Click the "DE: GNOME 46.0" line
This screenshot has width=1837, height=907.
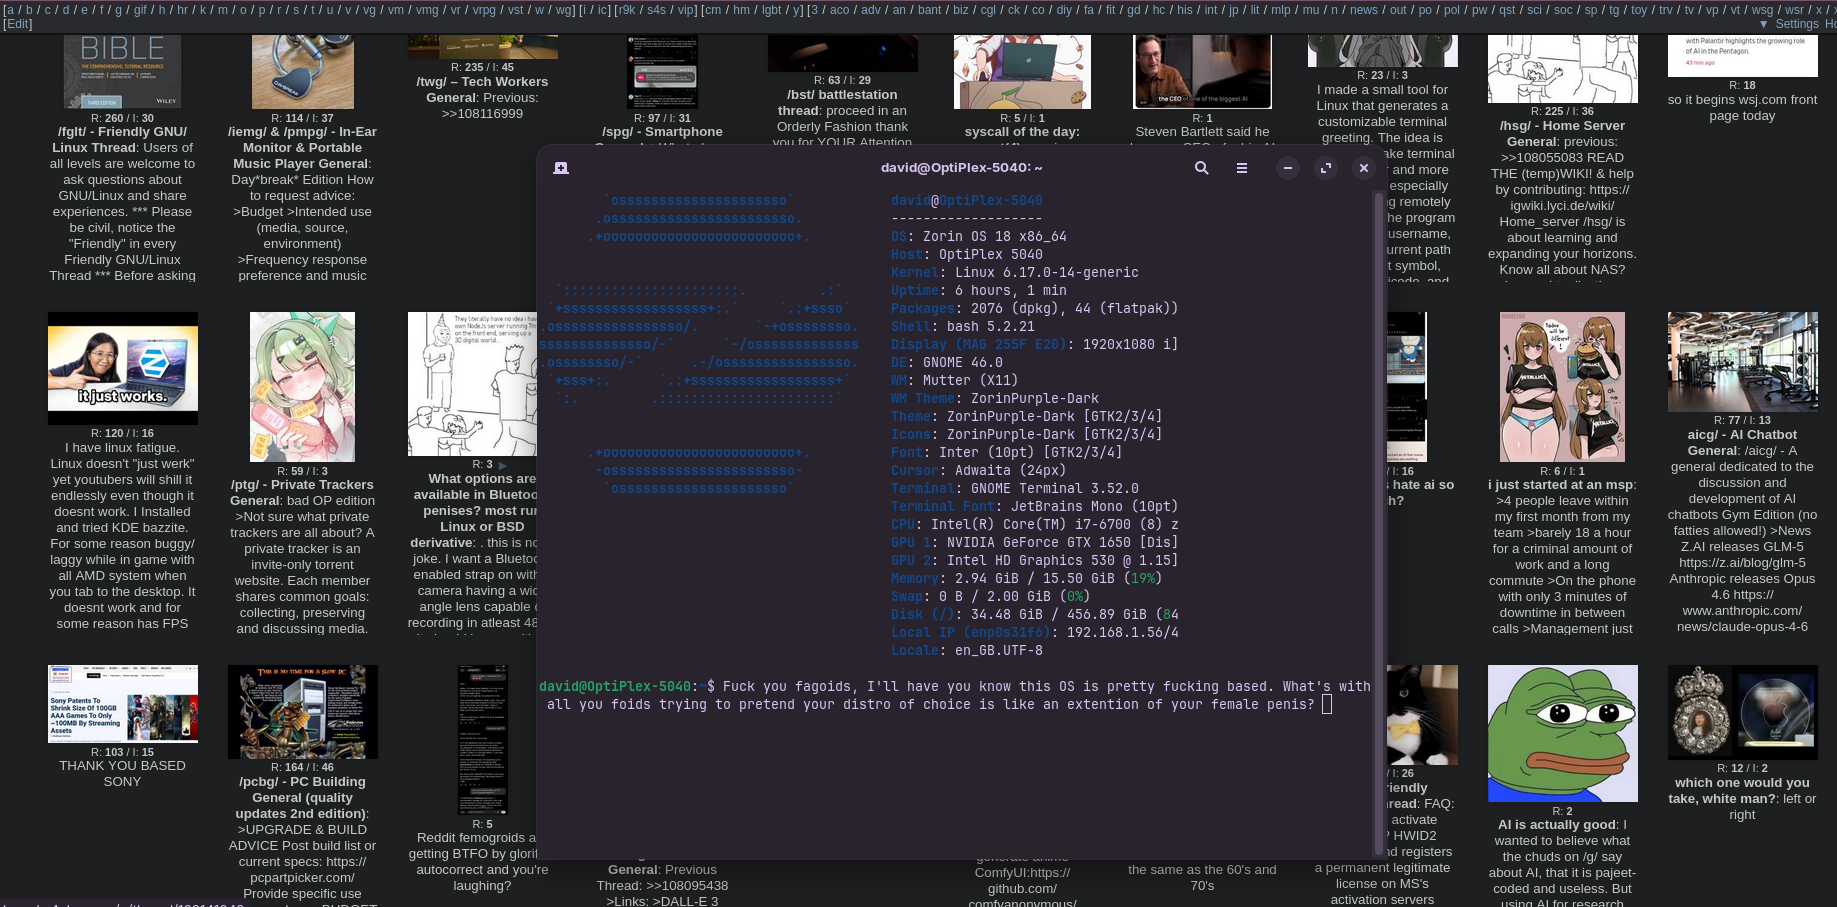(x=947, y=363)
